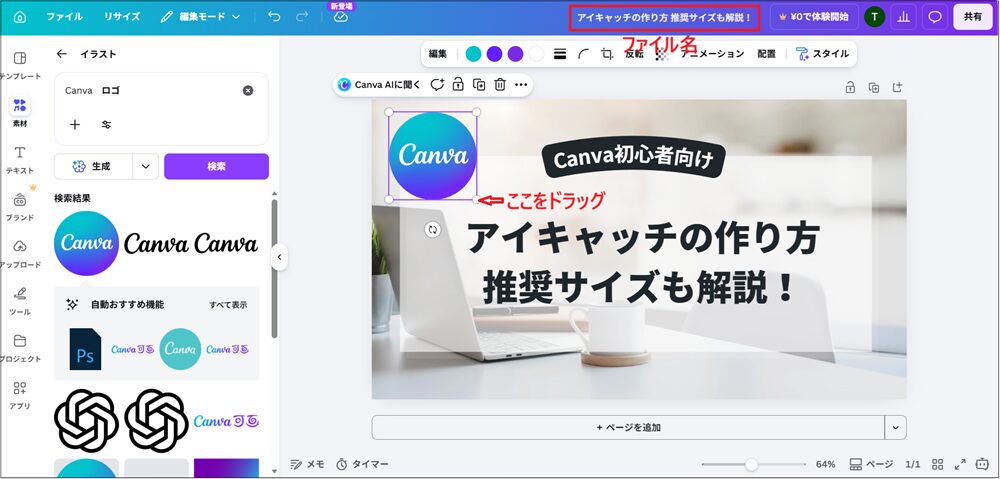The image size is (1000, 479).
Task: Open the リサイズ menu
Action: [x=122, y=17]
